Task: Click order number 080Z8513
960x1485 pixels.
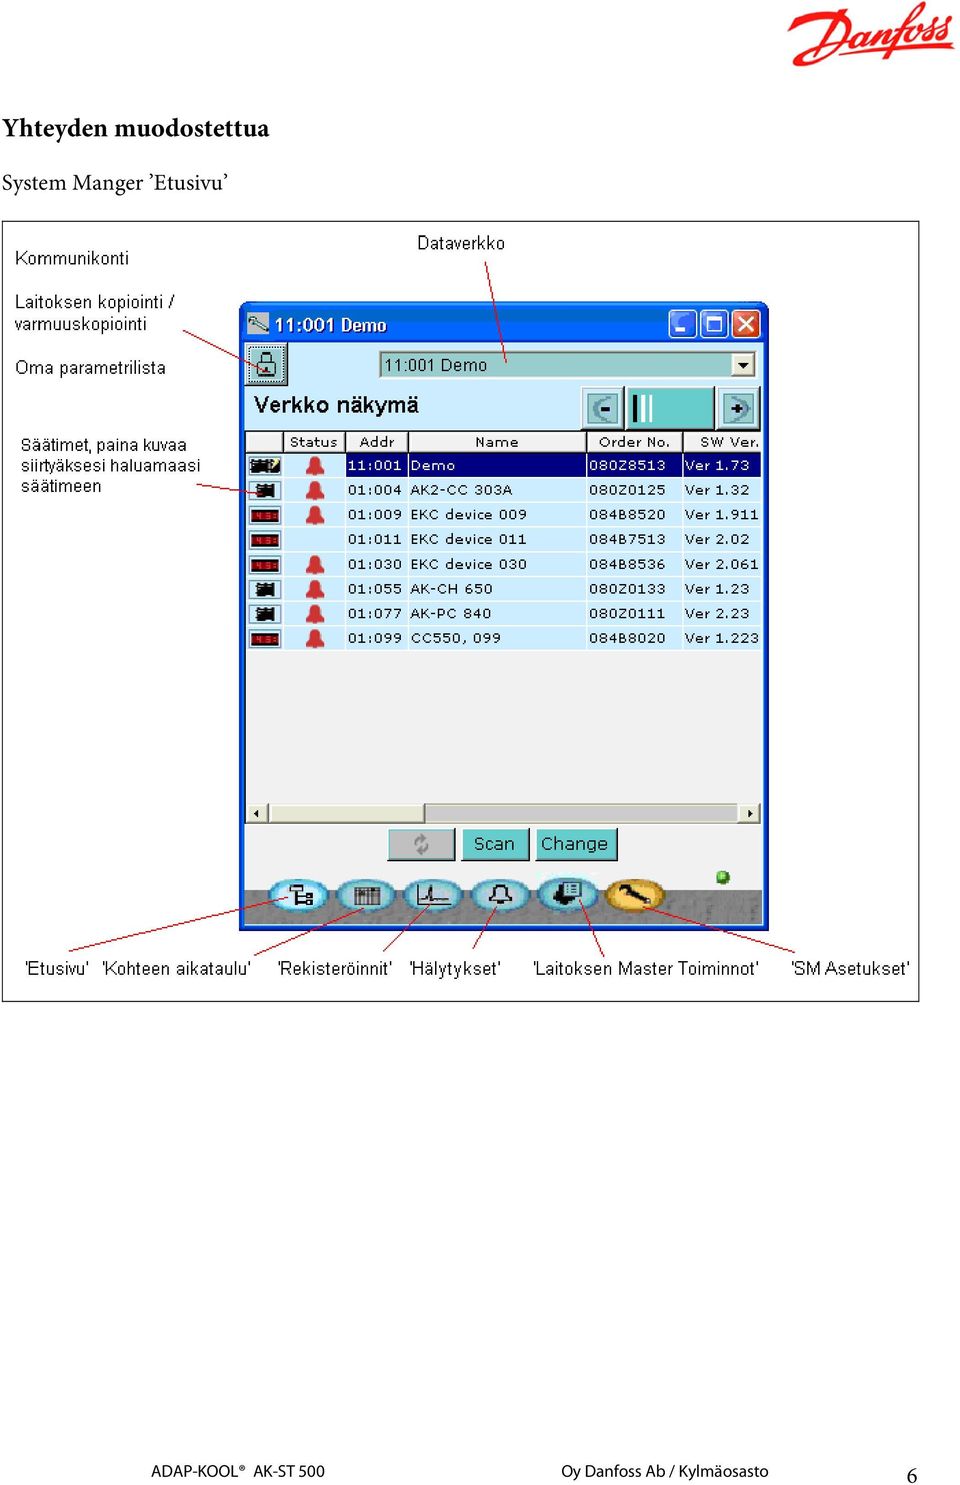Action: point(627,466)
